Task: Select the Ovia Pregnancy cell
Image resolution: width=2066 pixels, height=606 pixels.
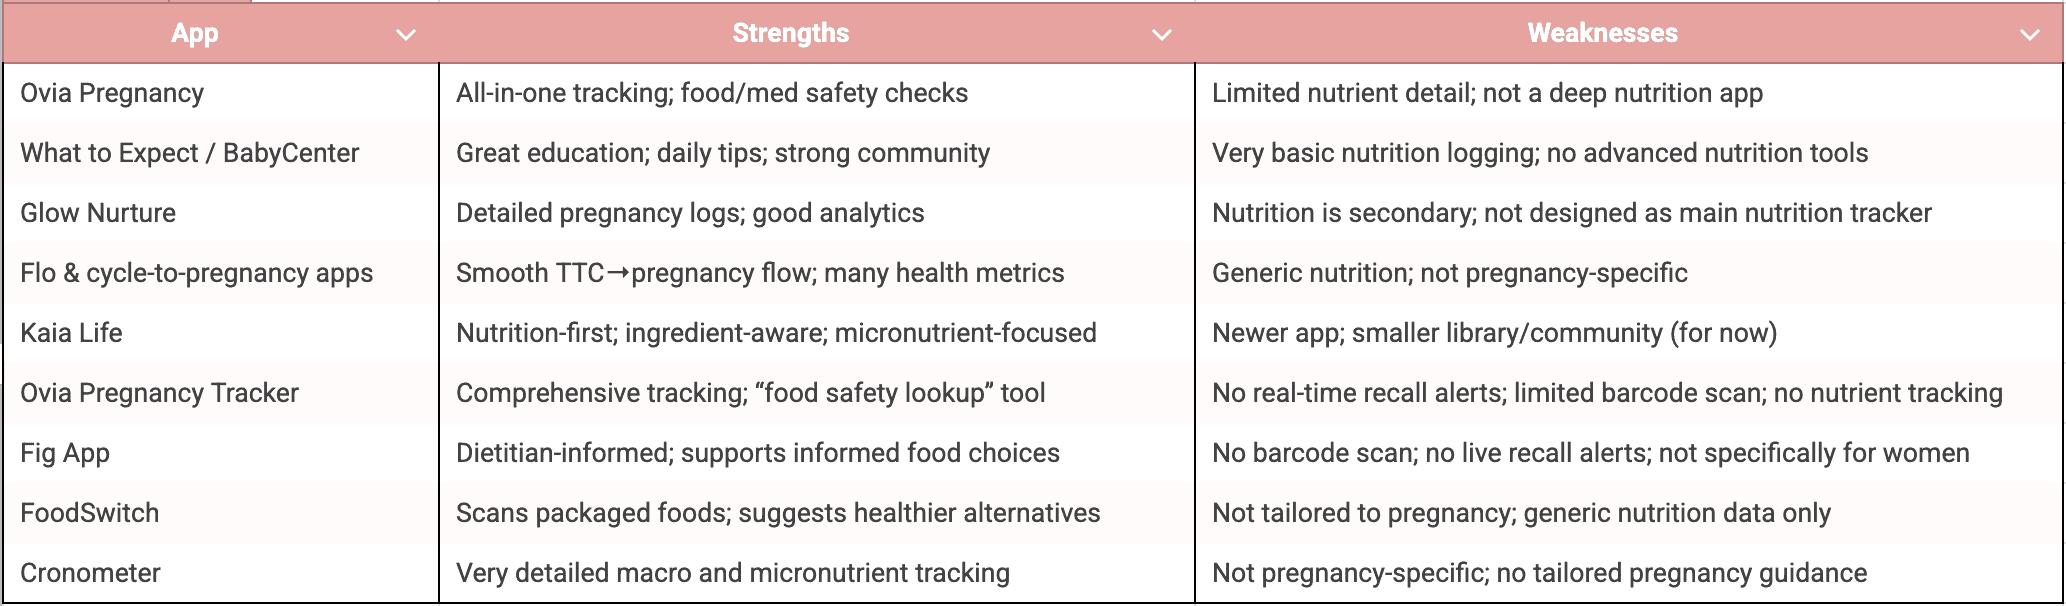Action: (x=112, y=93)
